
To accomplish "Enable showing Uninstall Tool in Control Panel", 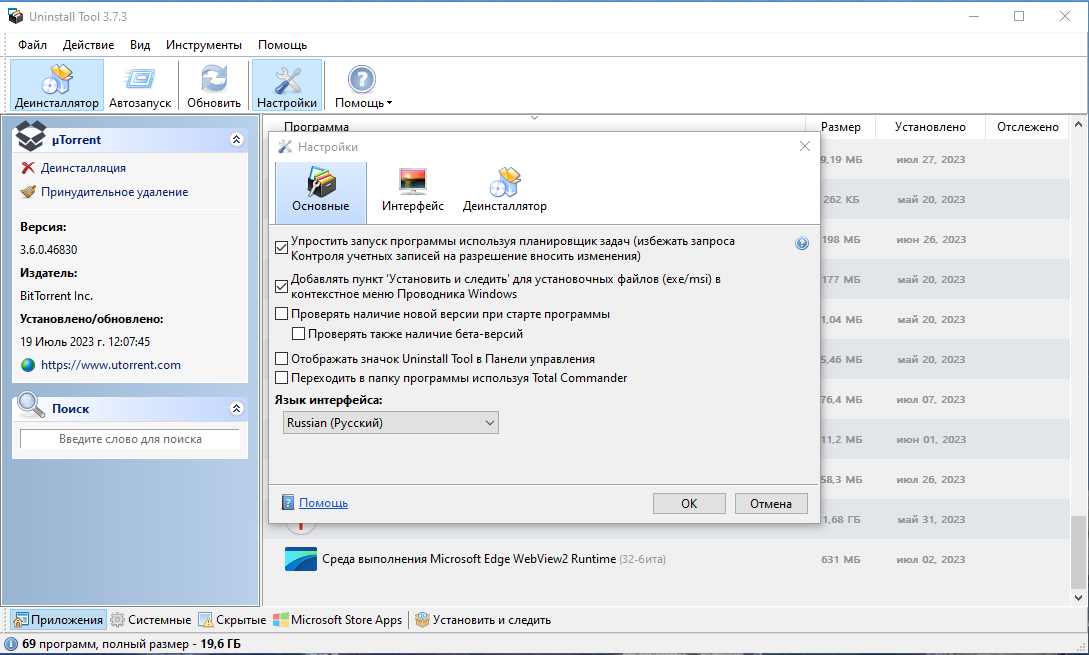I will (x=281, y=359).
